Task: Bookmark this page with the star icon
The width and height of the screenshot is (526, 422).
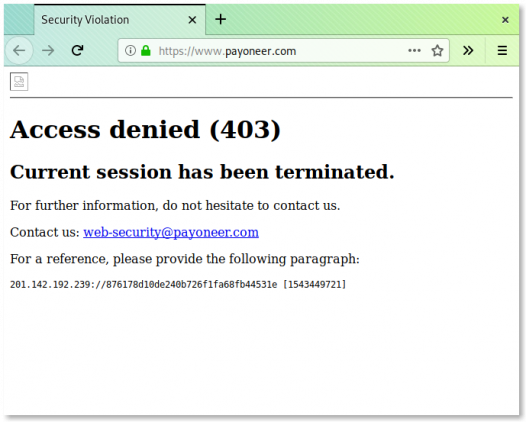Action: point(437,51)
